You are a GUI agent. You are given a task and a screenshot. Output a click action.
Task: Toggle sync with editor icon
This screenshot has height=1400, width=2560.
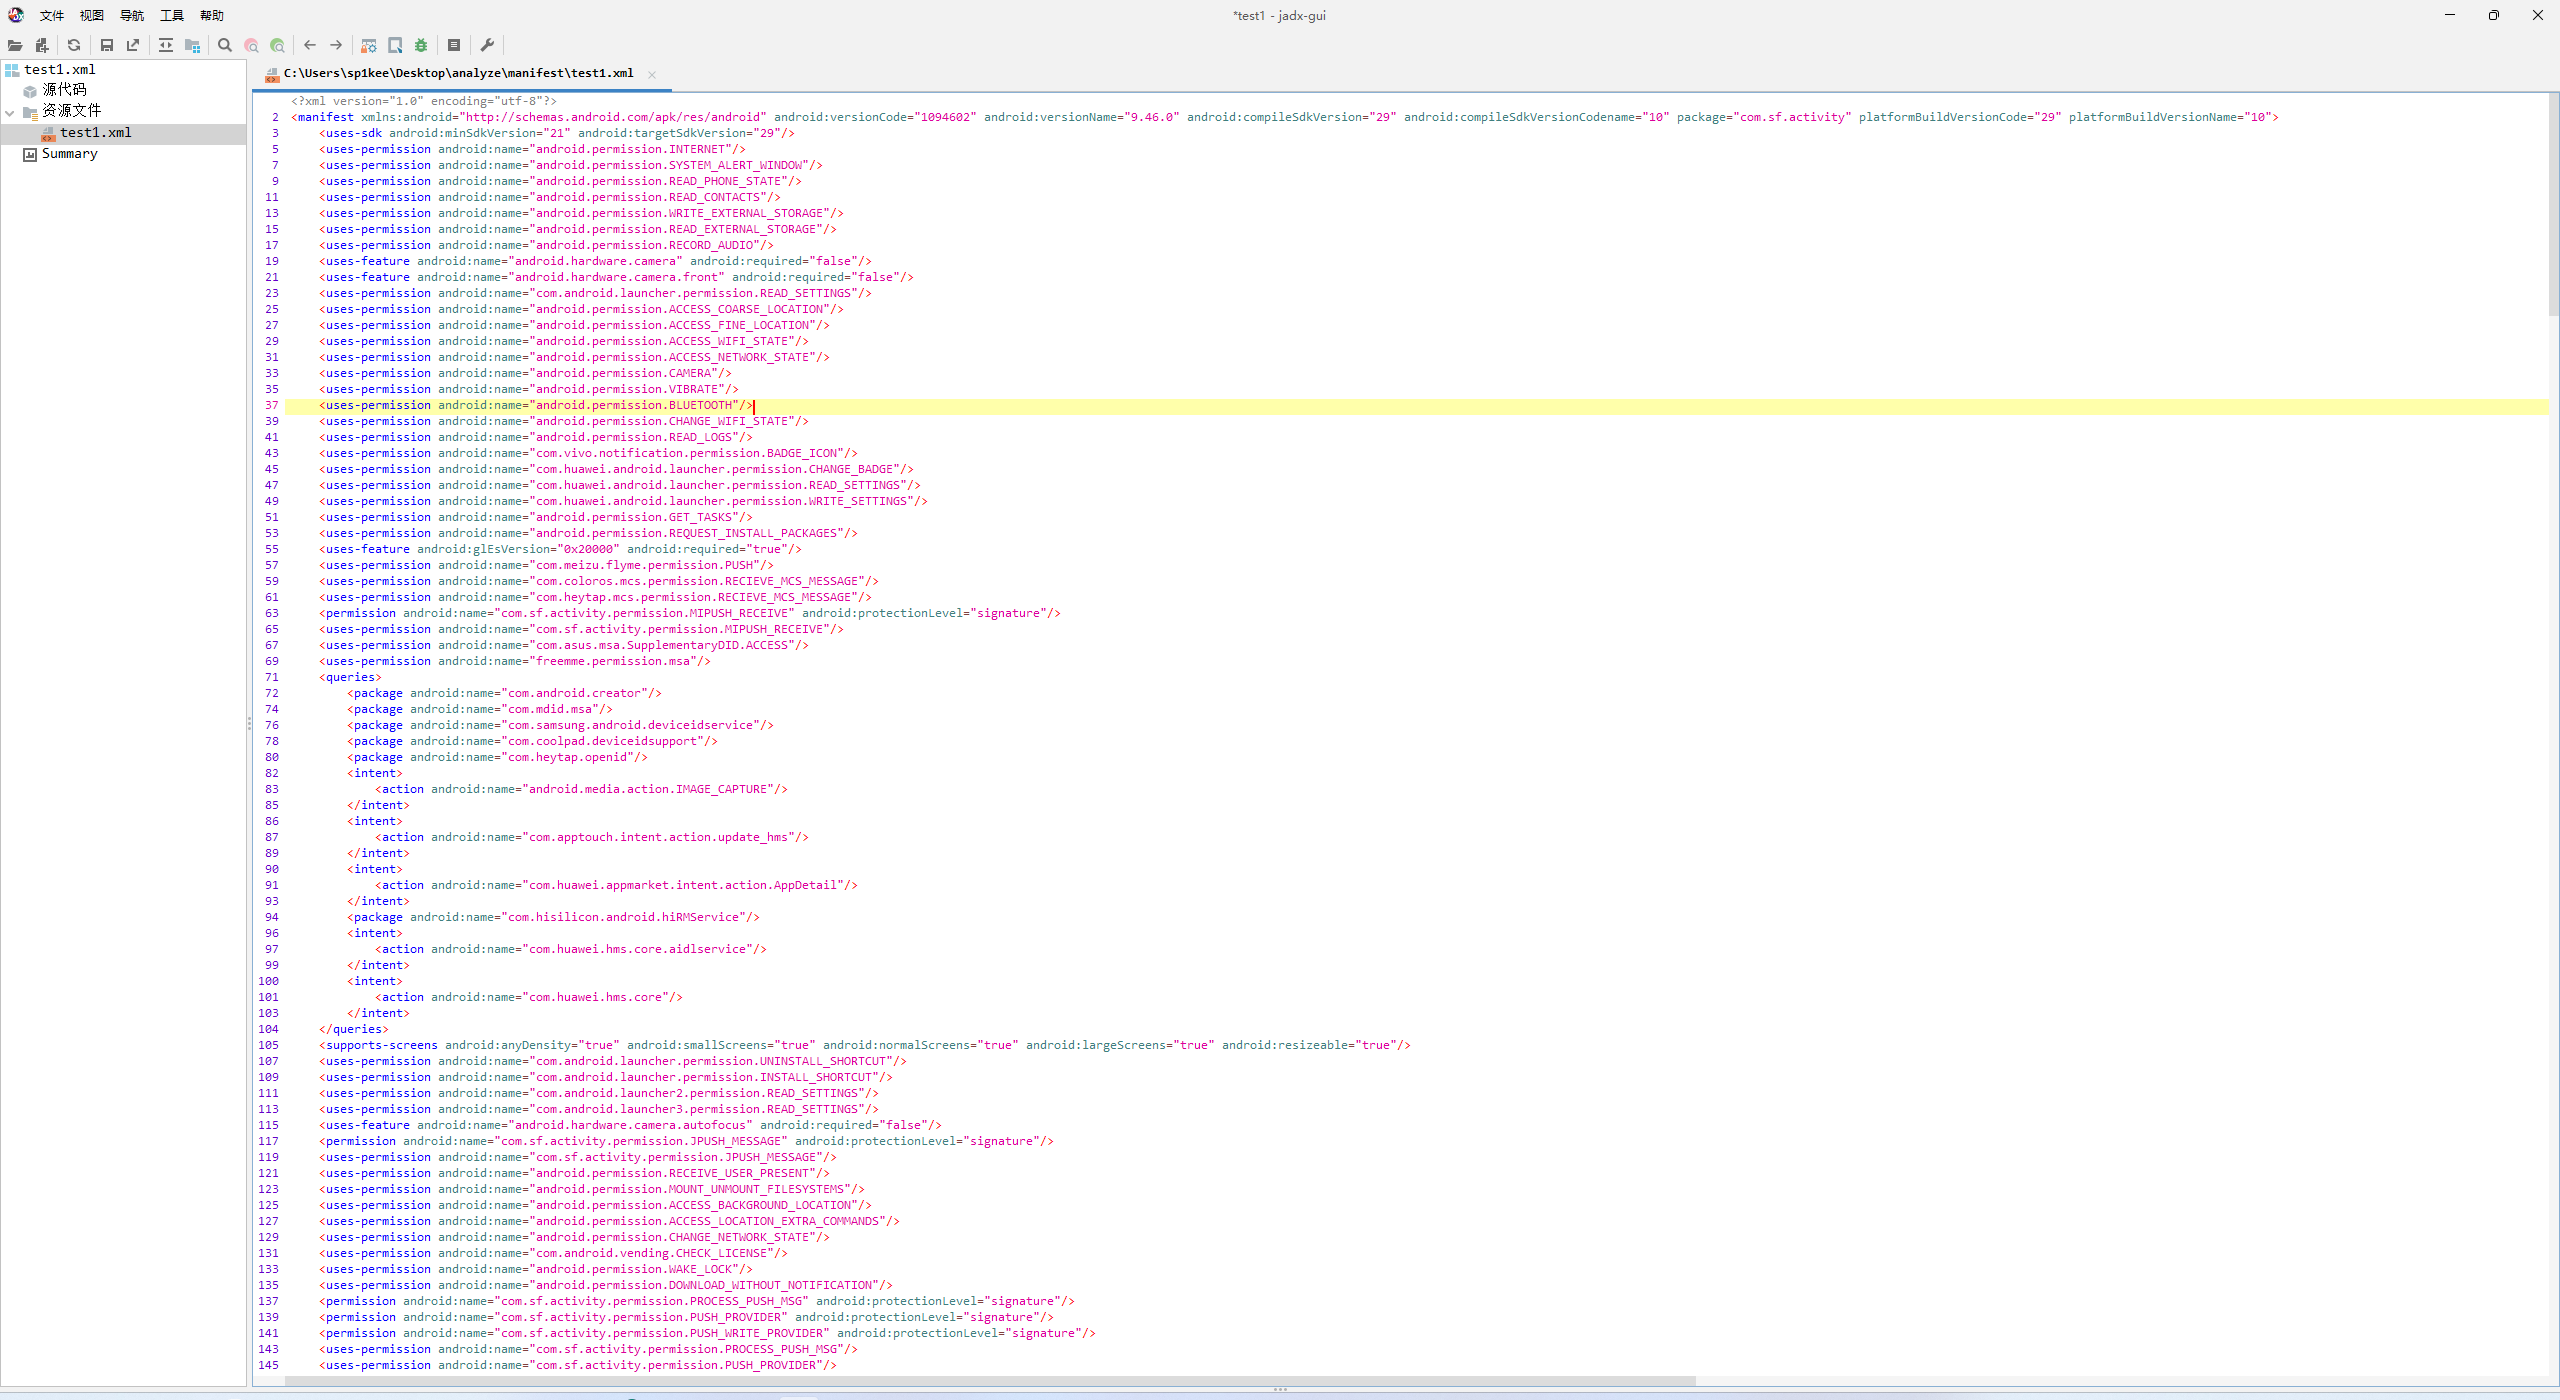pos(166,45)
